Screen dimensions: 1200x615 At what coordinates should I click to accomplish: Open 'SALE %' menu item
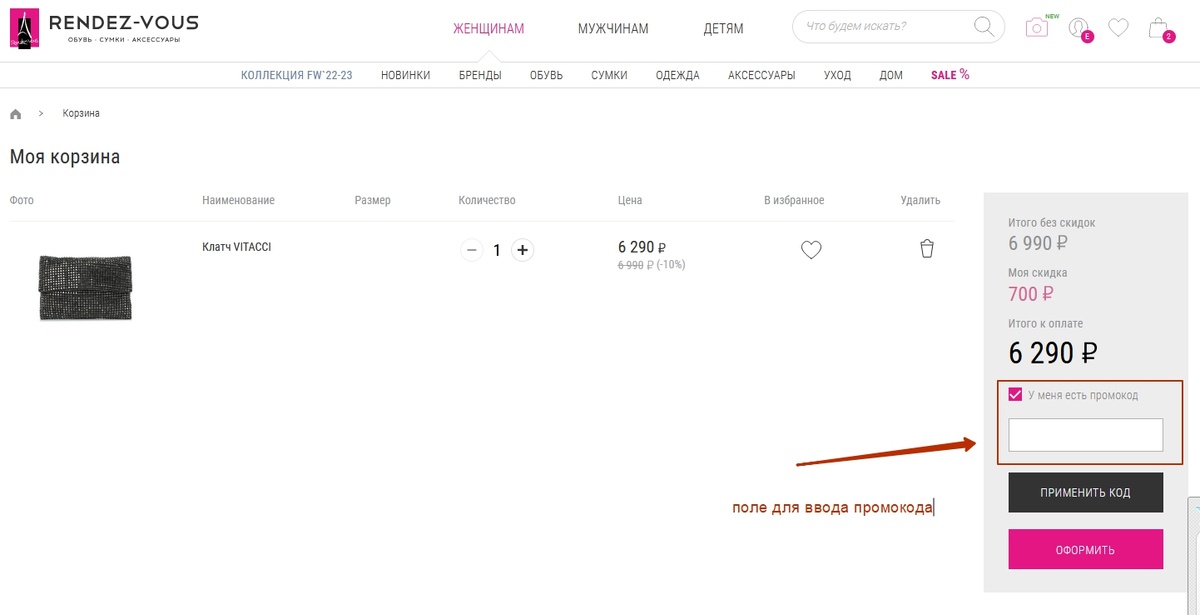point(950,75)
